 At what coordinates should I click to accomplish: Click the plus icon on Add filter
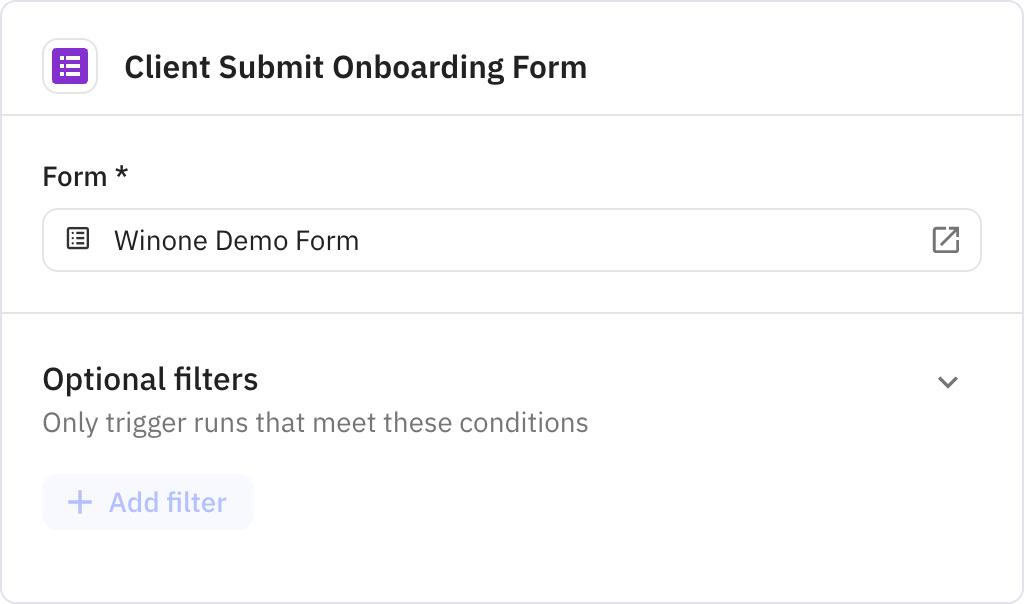(x=78, y=502)
